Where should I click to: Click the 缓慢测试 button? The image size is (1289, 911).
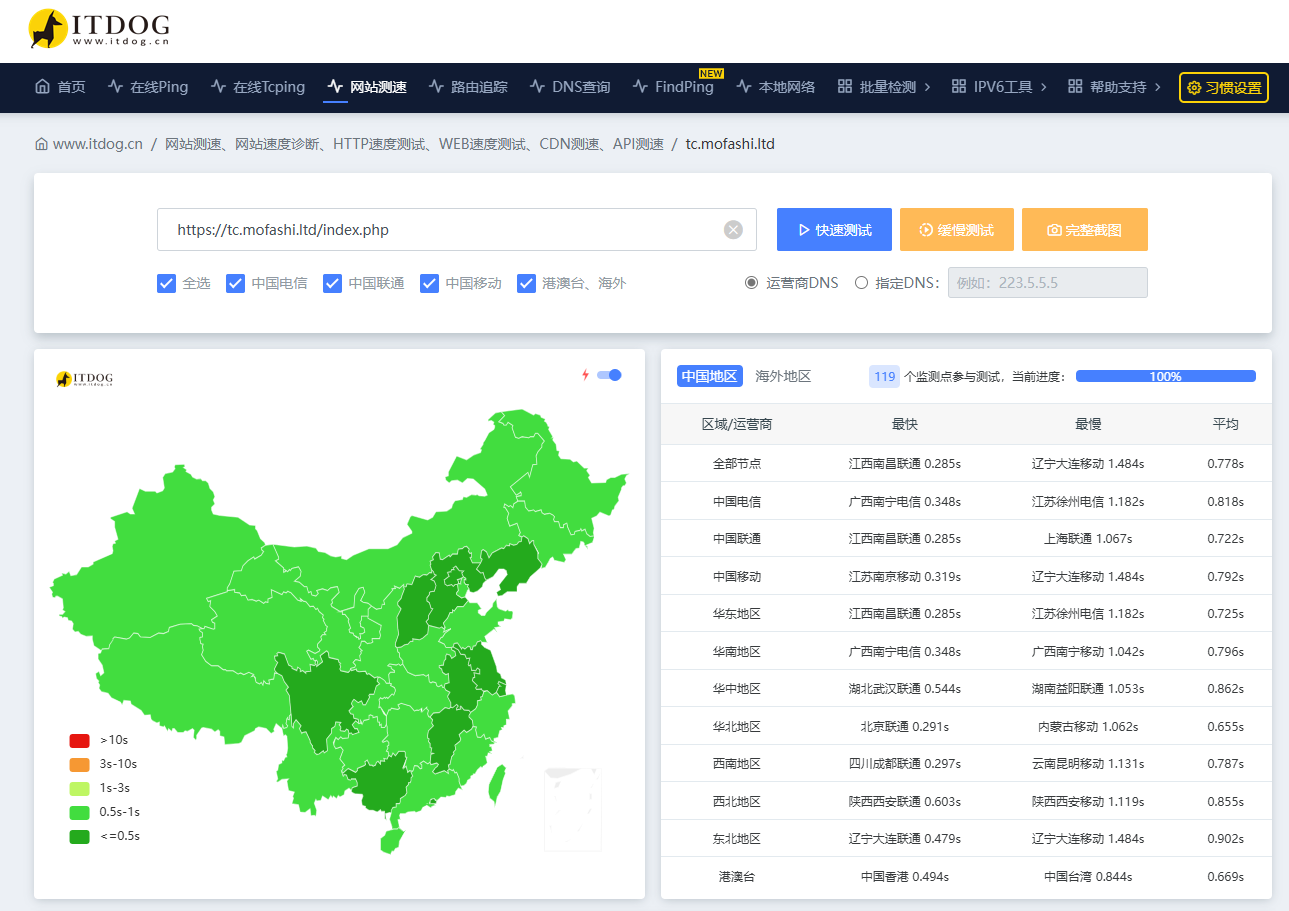pos(957,230)
